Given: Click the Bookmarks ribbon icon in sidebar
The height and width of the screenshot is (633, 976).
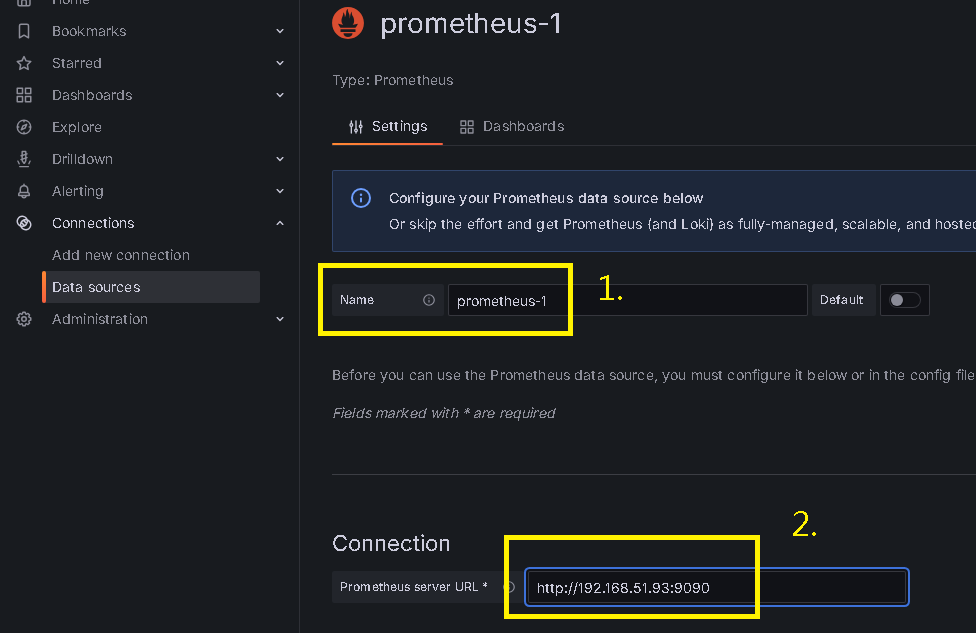Looking at the screenshot, I should point(24,31).
